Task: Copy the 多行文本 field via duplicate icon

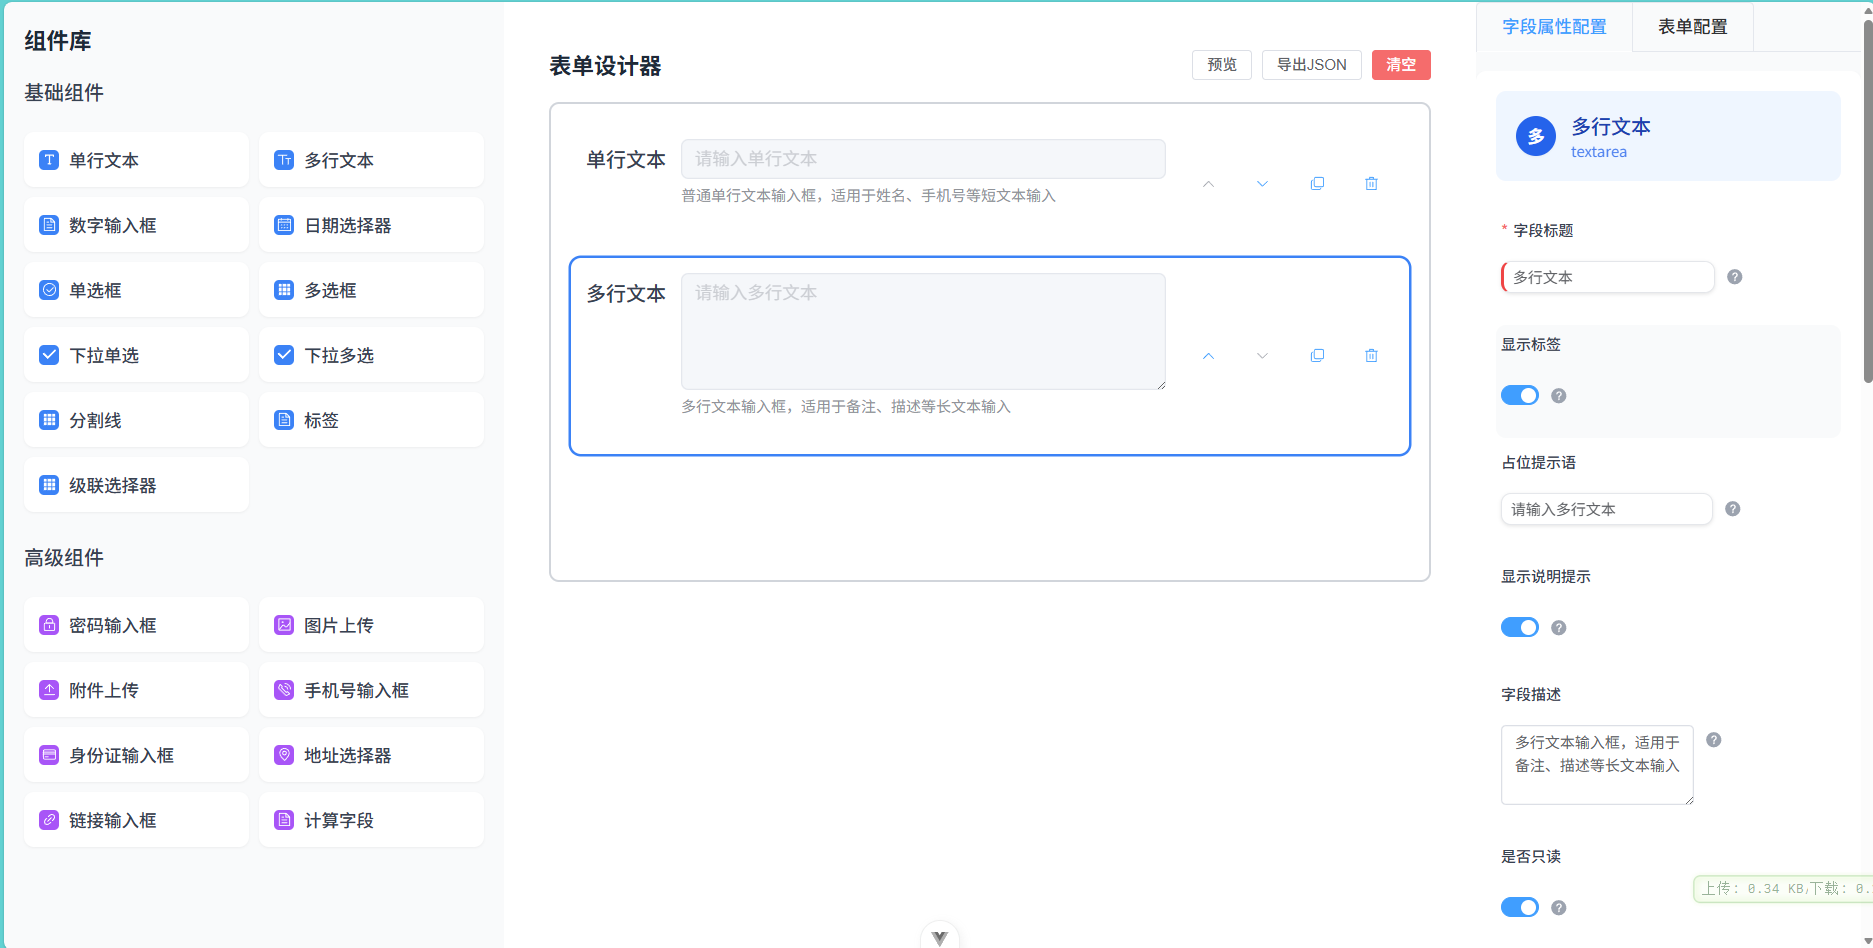Action: (1317, 356)
